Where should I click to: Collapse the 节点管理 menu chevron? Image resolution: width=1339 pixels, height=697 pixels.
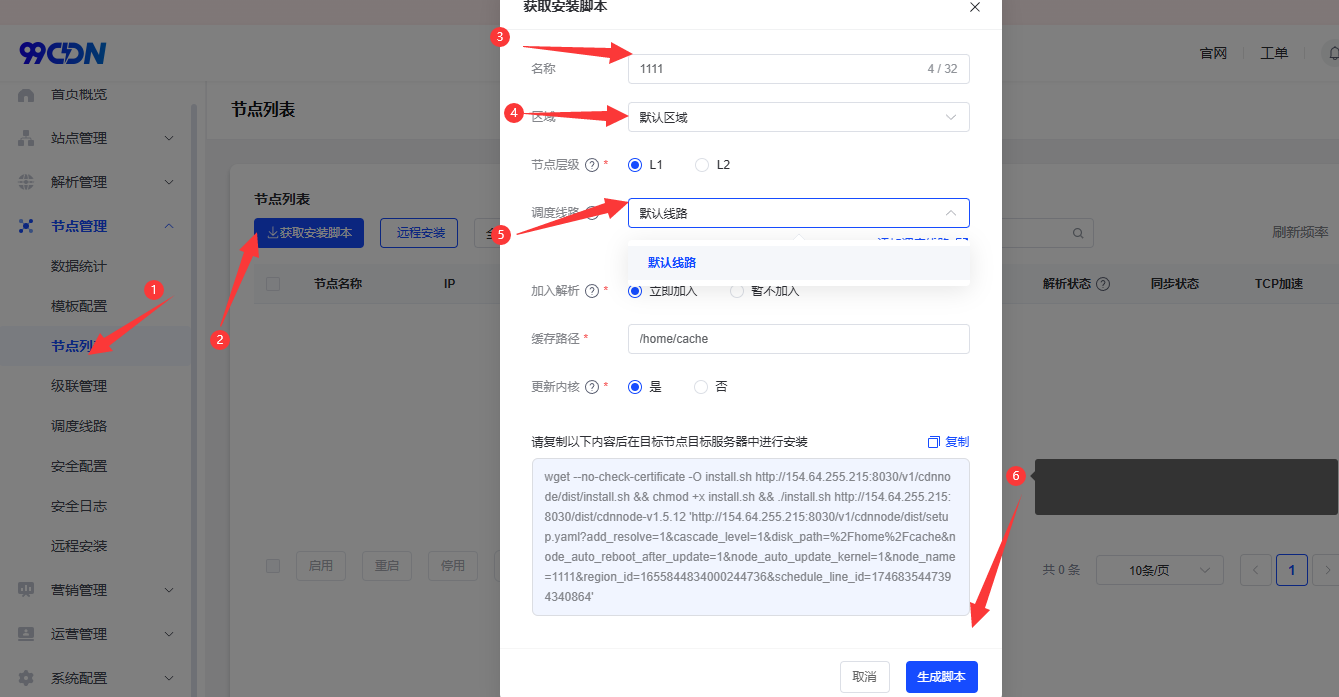(169, 226)
